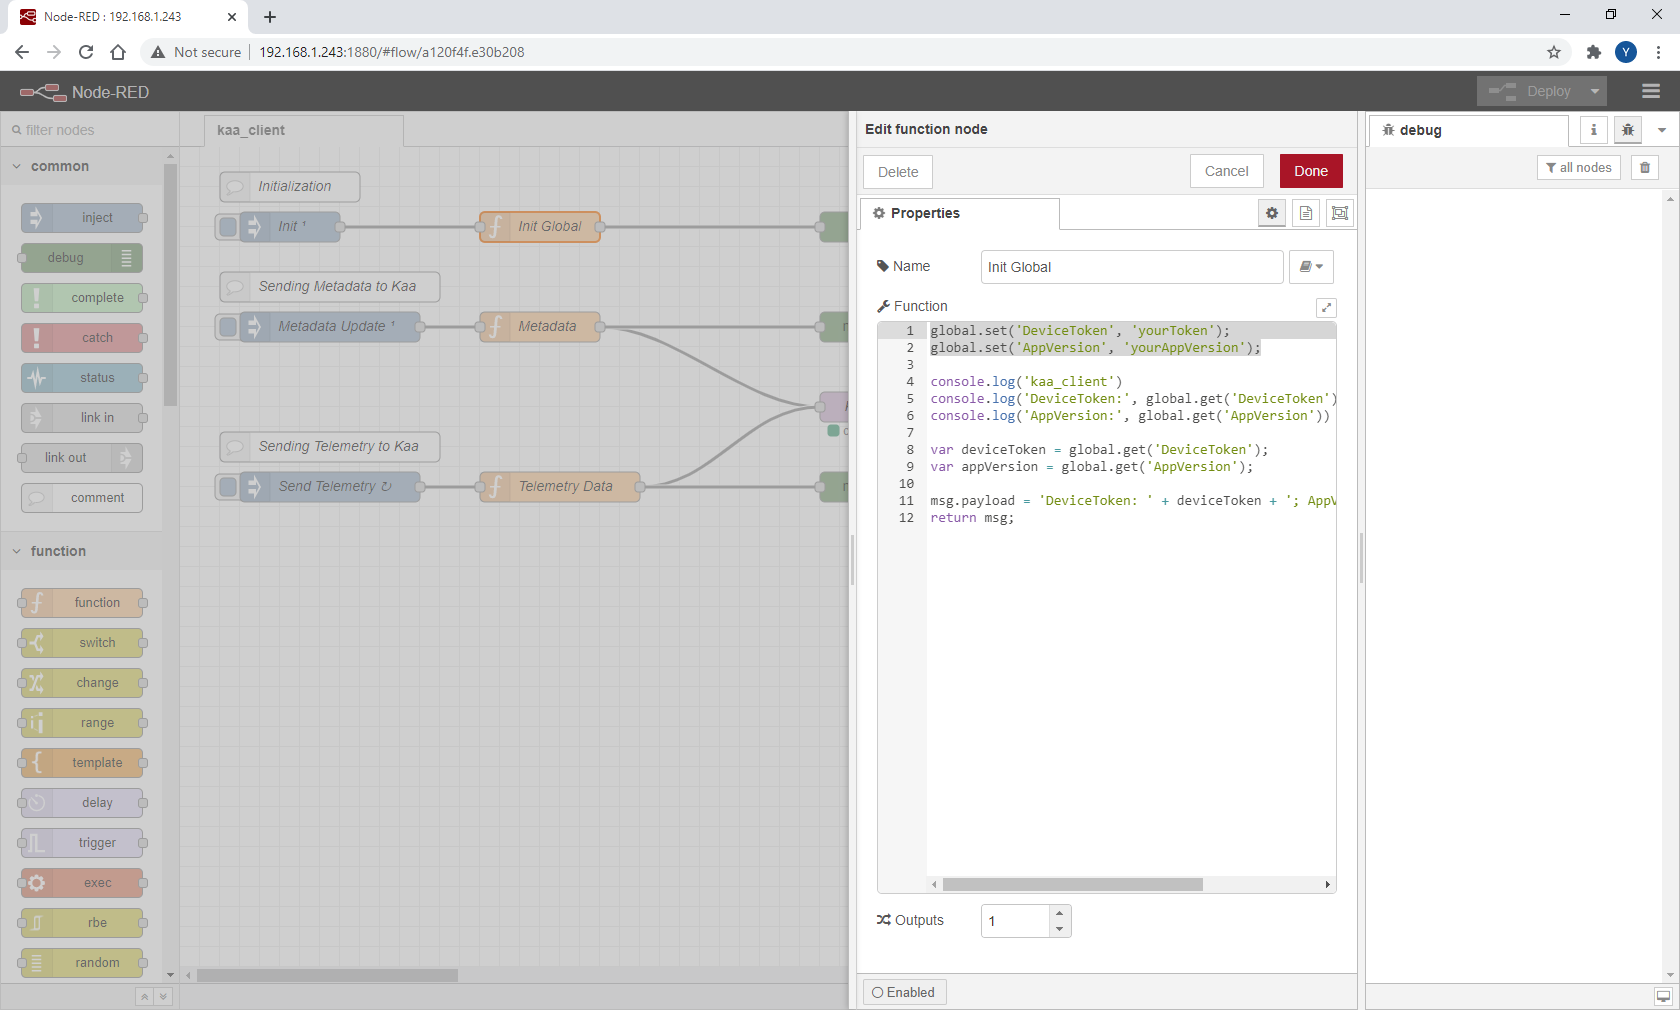This screenshot has width=1680, height=1010.
Task: Open a new browser tab
Action: tap(270, 17)
